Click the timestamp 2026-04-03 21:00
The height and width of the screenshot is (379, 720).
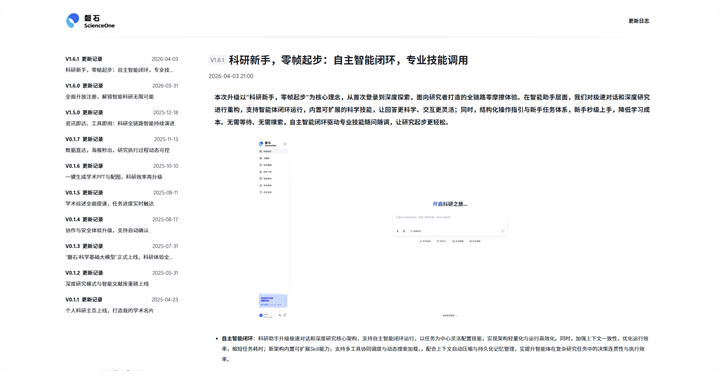[x=231, y=76]
